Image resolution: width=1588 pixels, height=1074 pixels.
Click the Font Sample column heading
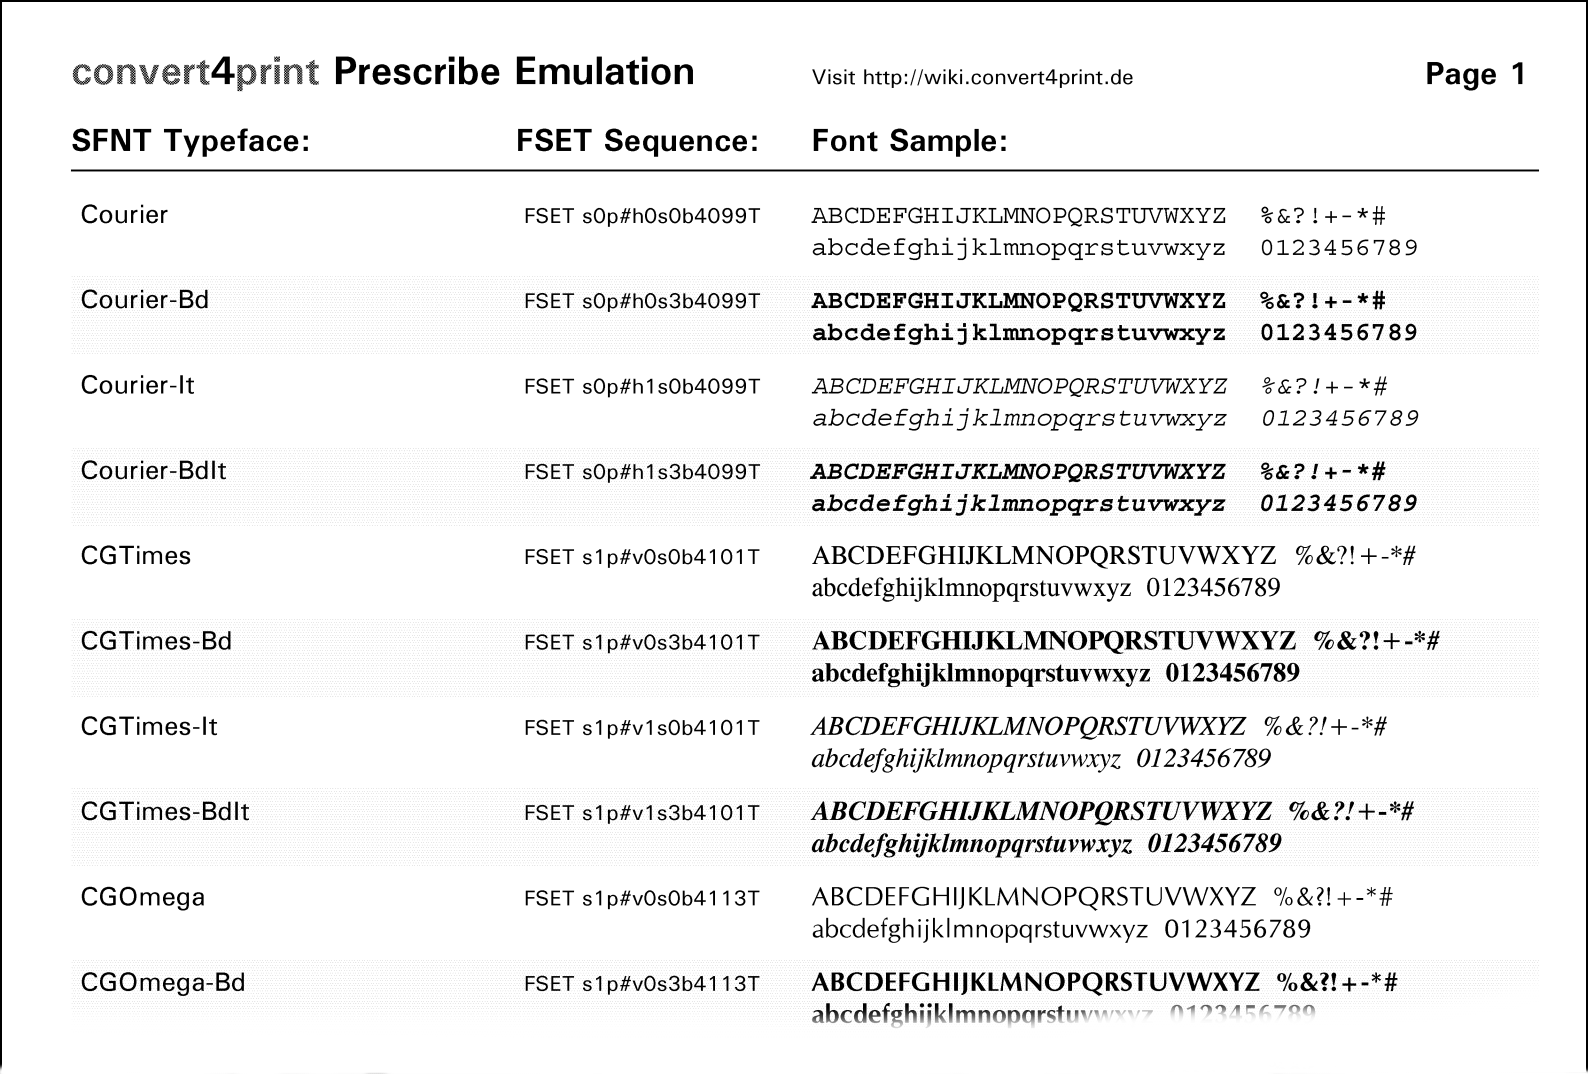click(x=909, y=141)
